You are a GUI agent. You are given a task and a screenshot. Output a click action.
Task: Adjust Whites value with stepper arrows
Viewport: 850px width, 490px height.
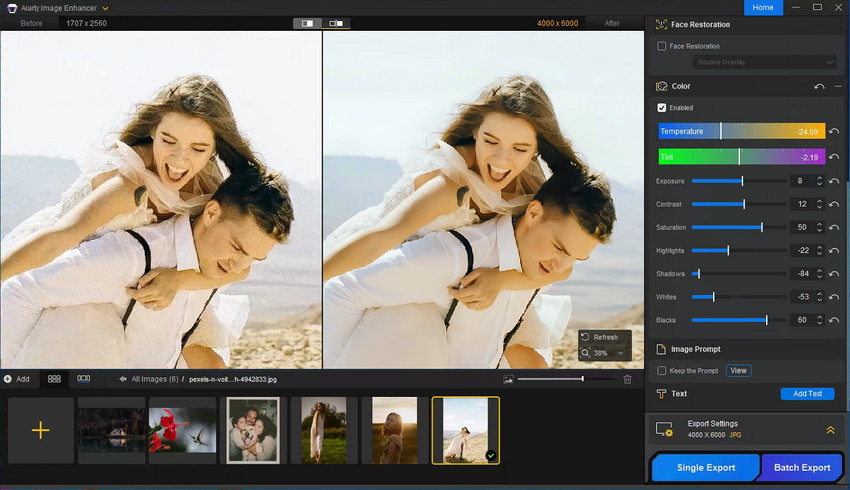coord(819,297)
